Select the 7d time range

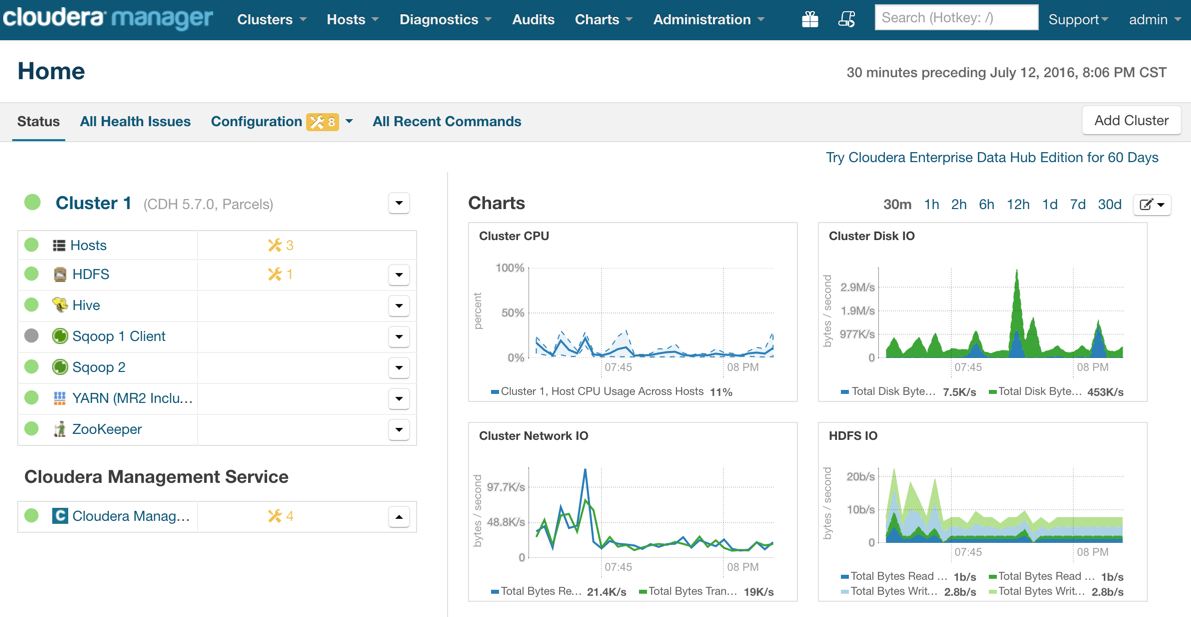[x=1077, y=204]
